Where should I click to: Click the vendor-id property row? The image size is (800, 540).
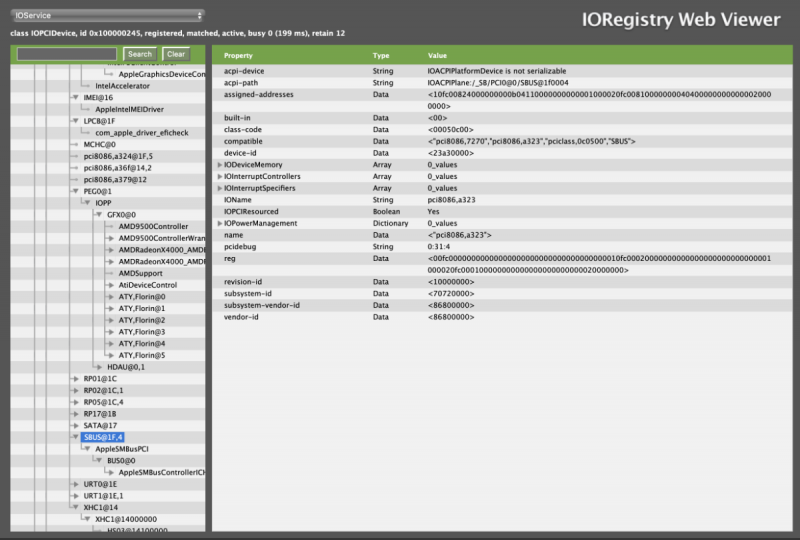click(502, 317)
